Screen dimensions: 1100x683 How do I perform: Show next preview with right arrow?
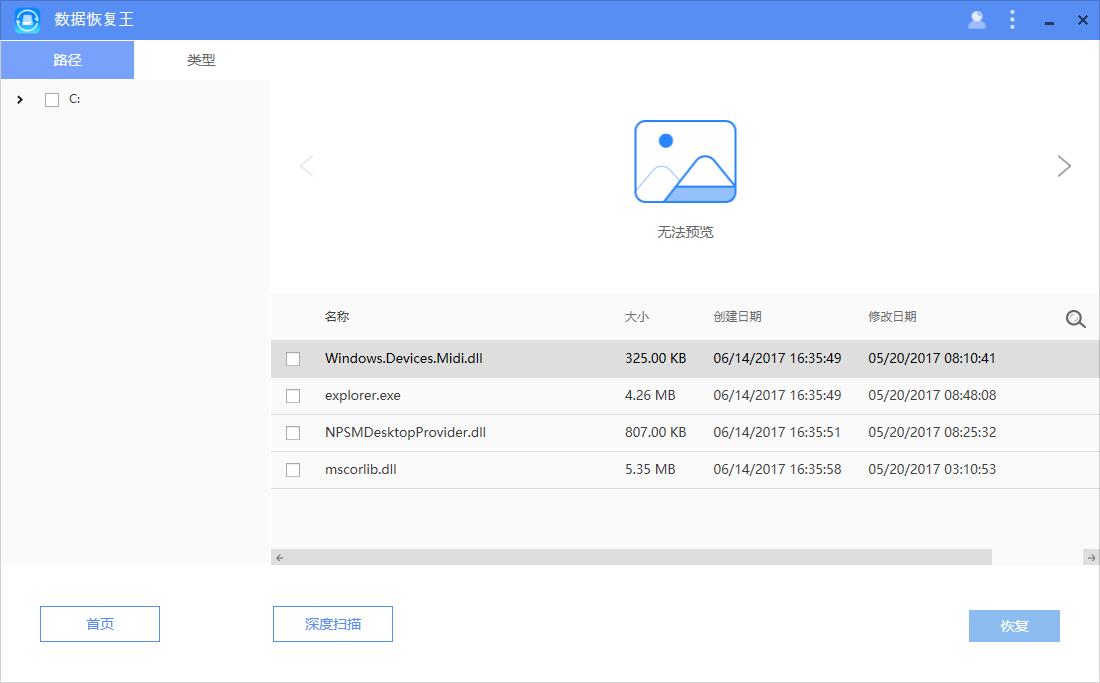(x=1064, y=166)
